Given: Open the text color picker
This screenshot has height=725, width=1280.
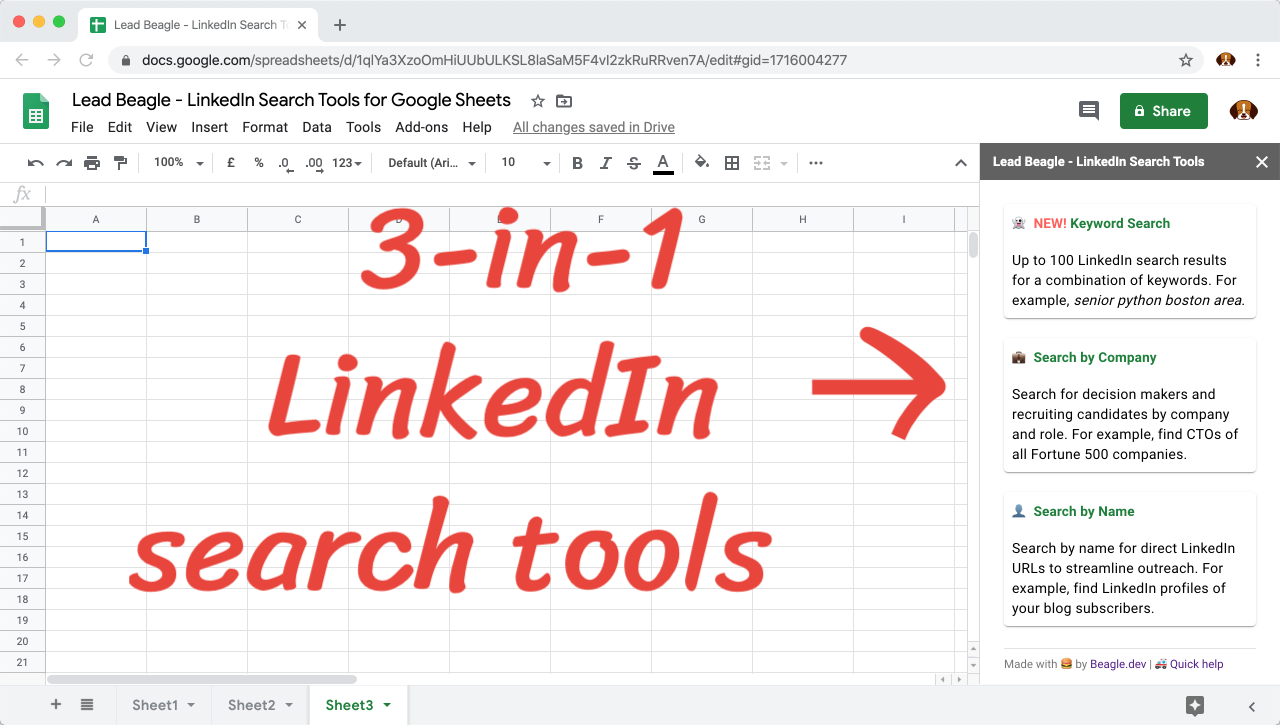Looking at the screenshot, I should tap(662, 163).
